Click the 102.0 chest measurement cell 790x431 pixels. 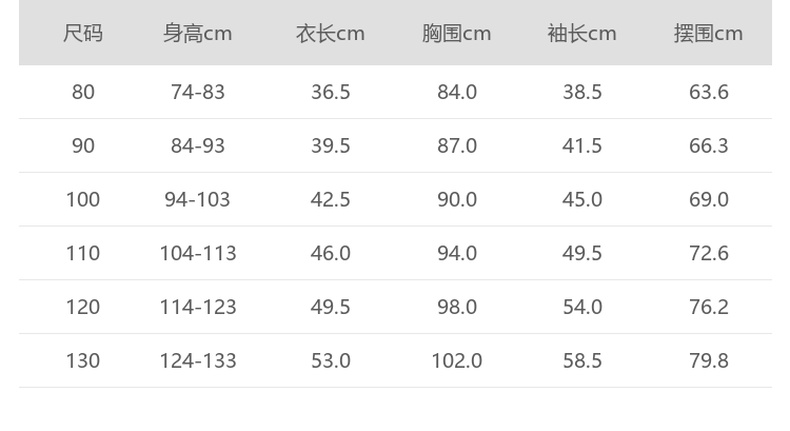(457, 360)
